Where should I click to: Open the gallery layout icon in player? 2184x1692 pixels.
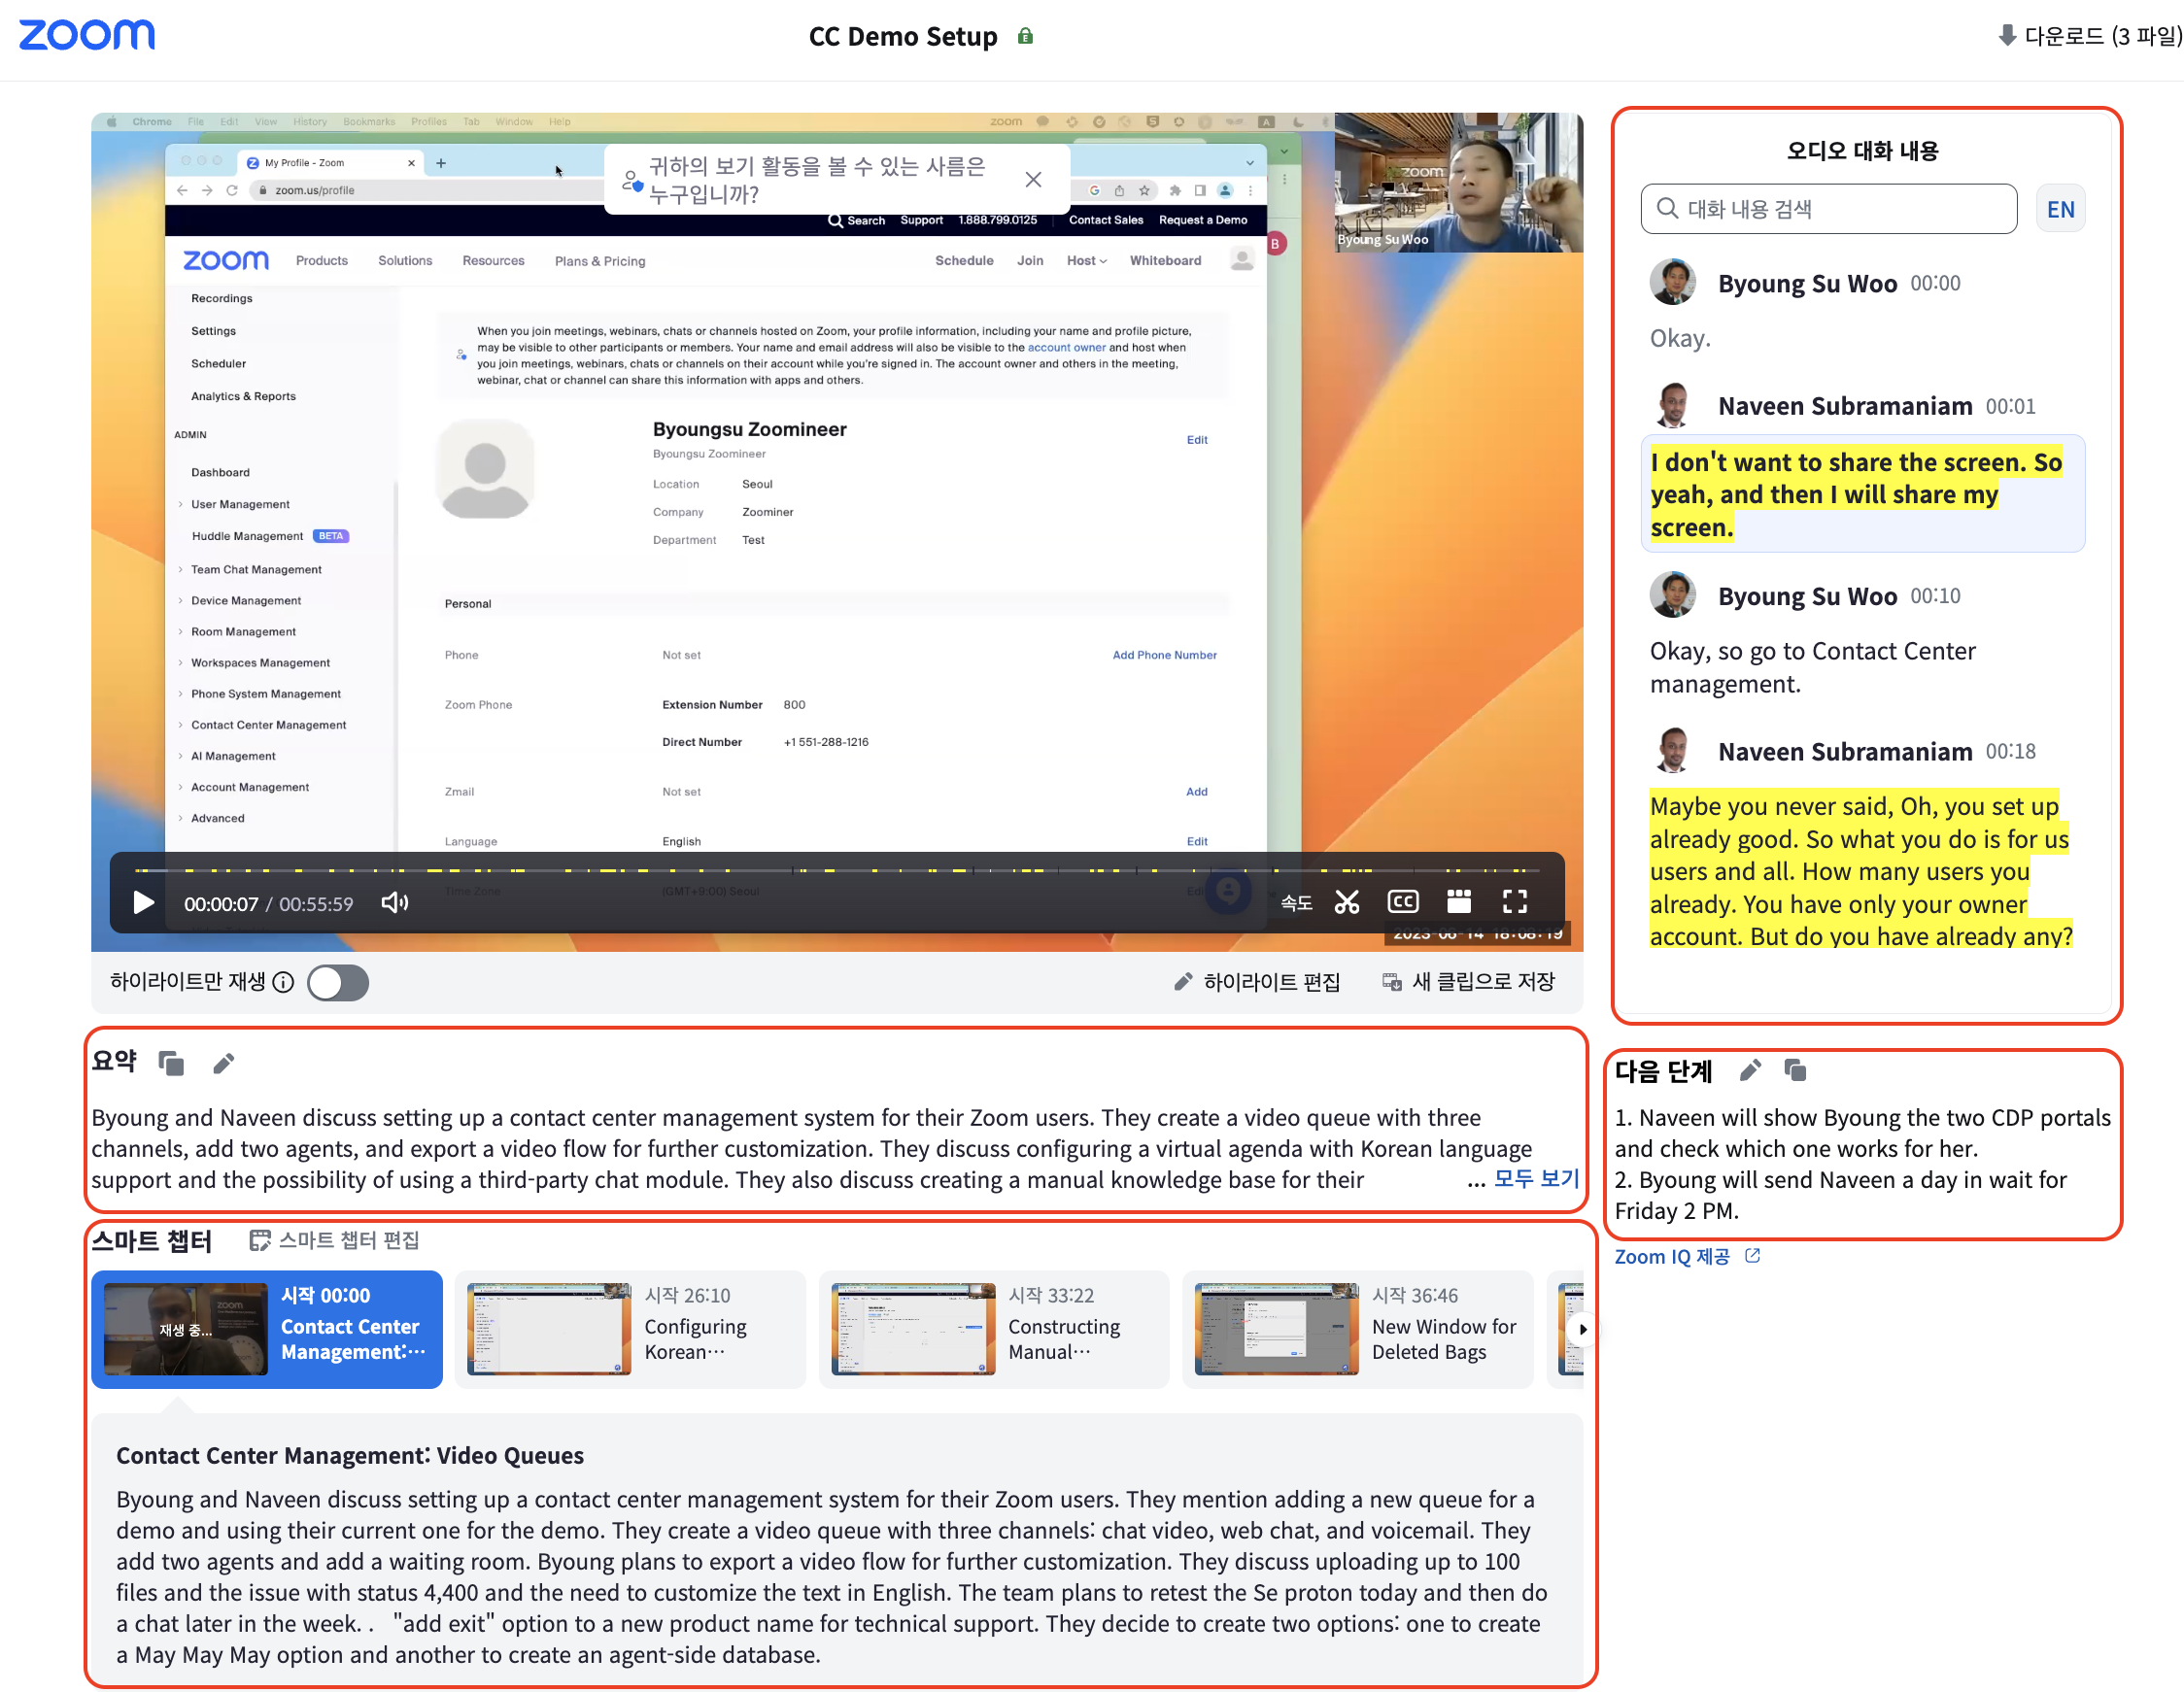(x=1459, y=902)
